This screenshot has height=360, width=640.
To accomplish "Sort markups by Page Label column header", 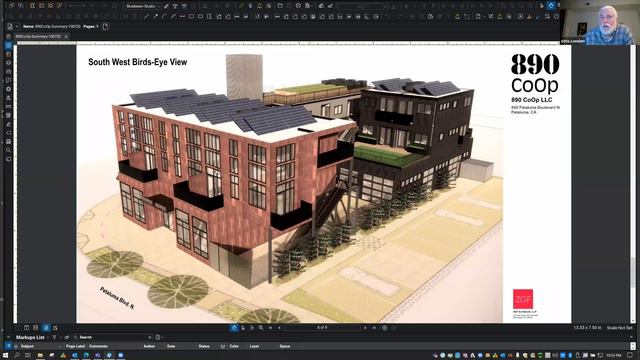I will pos(76,346).
